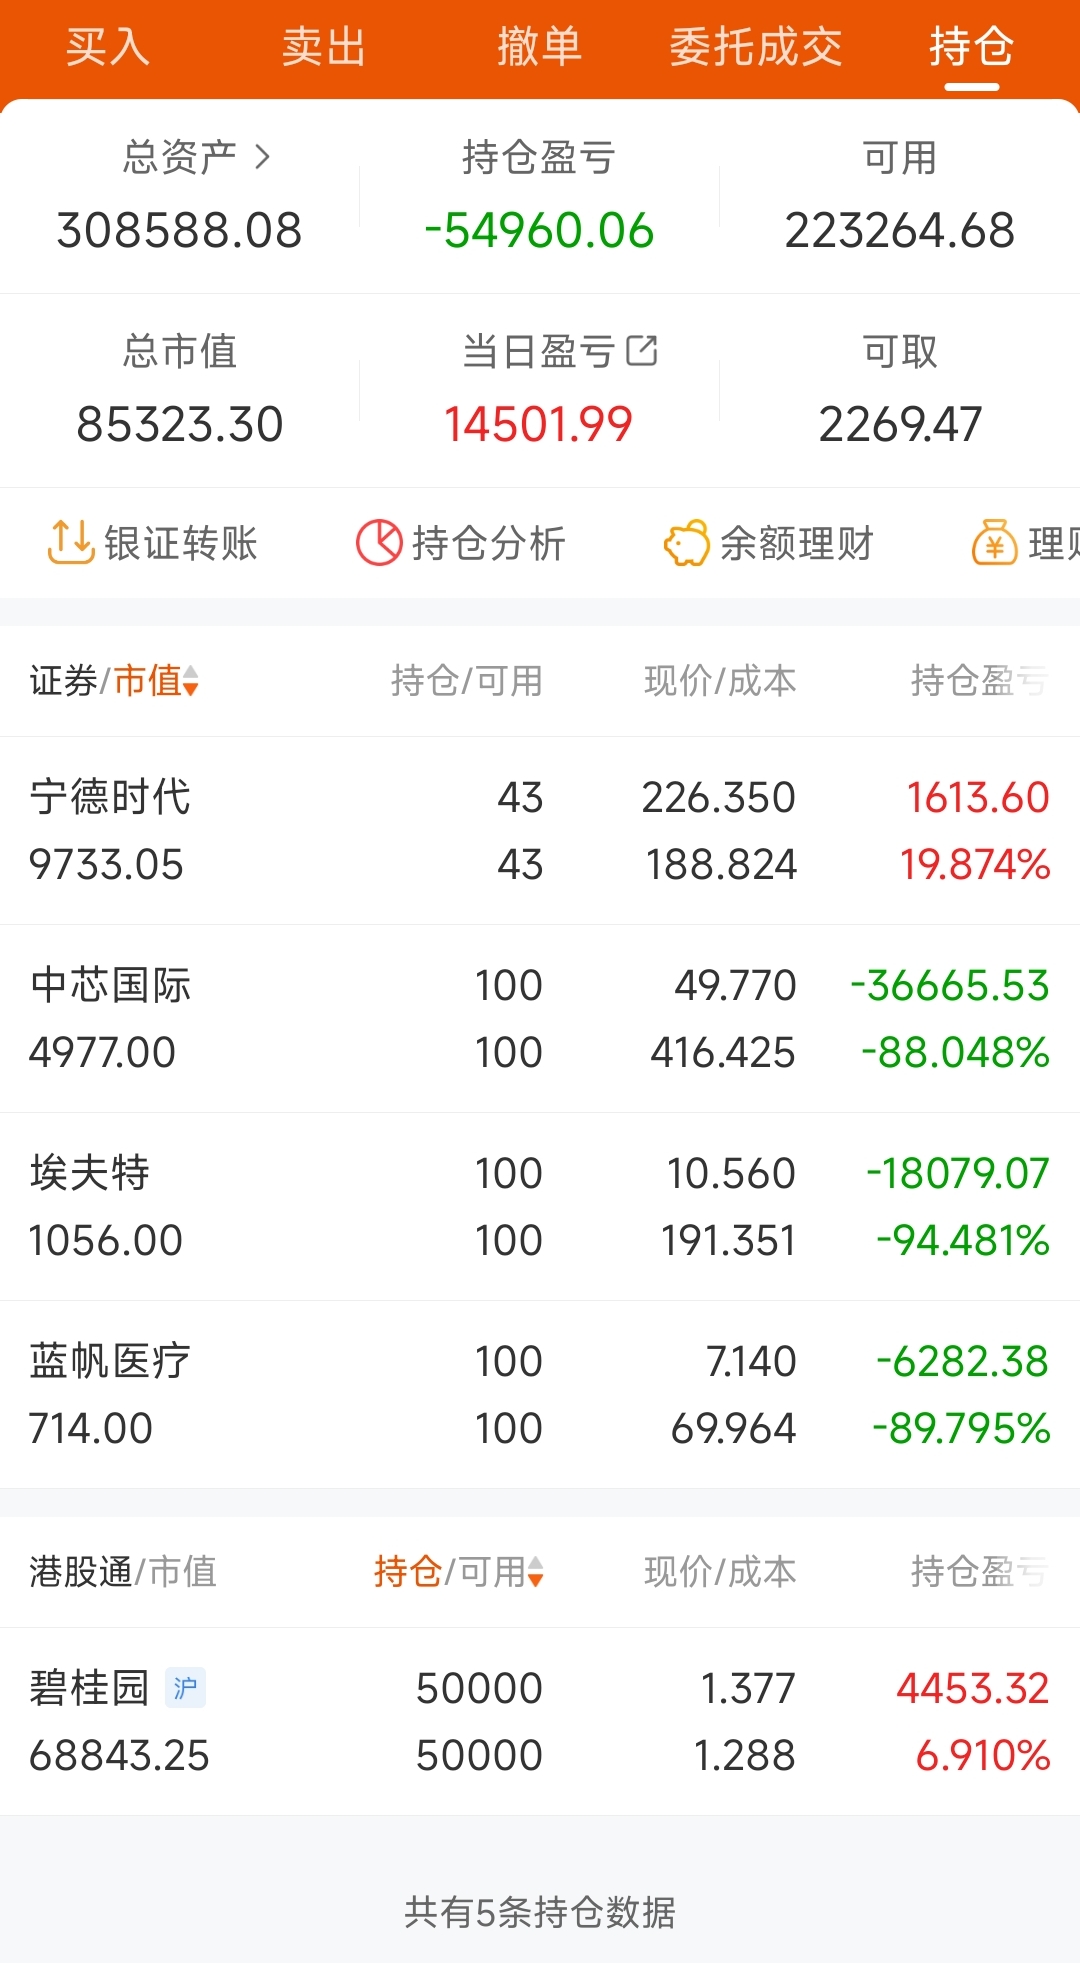The image size is (1080, 1963).
Task: Click the 现价/成本 column header in securities table
Action: pos(720,681)
